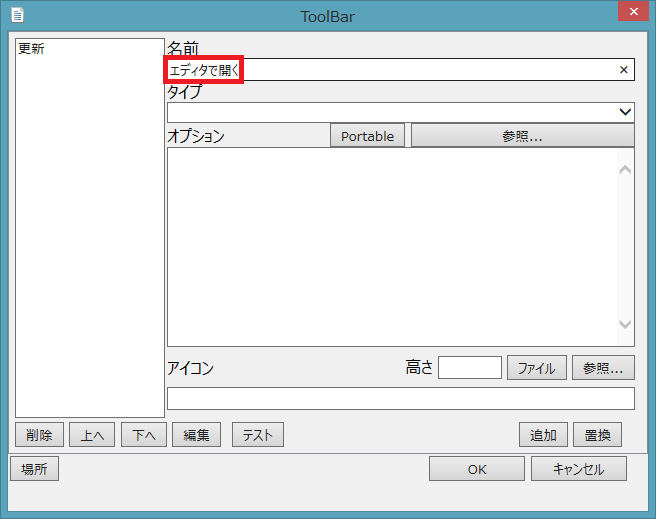656x519 pixels.
Task: Click the 追加 button
Action: [543, 435]
